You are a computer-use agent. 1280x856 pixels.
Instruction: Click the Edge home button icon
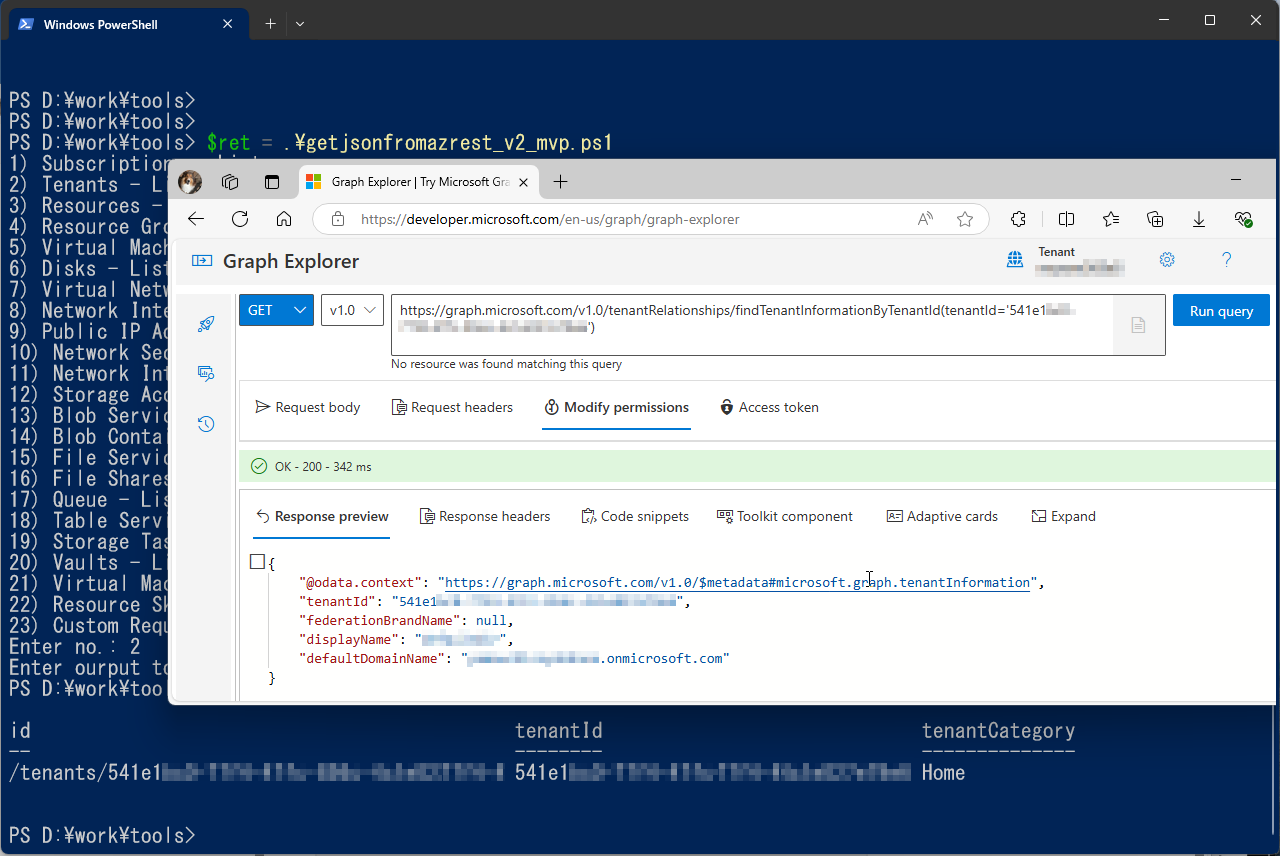pyautogui.click(x=284, y=219)
